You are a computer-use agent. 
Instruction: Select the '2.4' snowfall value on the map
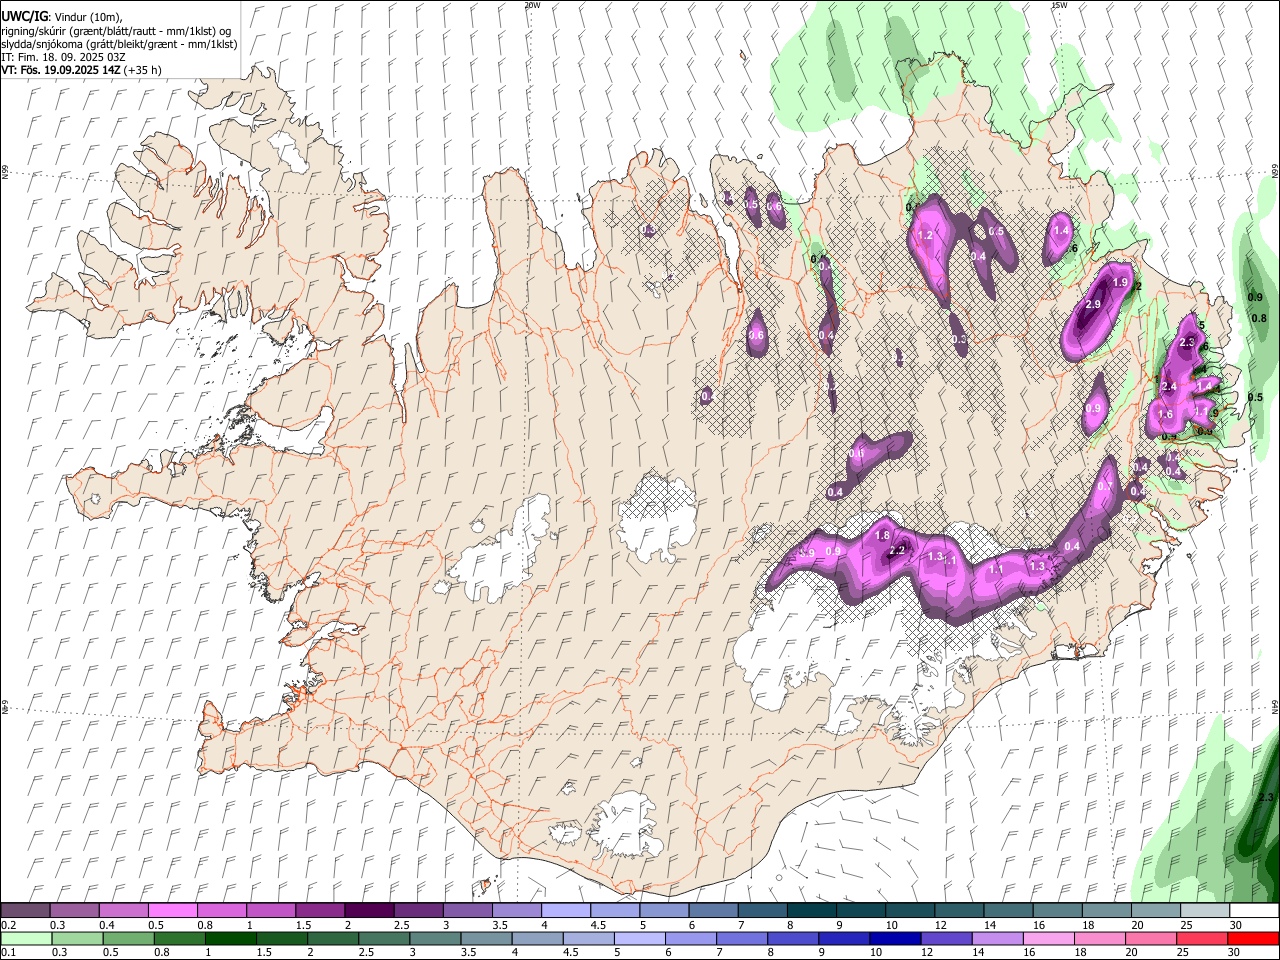[x=1168, y=386]
